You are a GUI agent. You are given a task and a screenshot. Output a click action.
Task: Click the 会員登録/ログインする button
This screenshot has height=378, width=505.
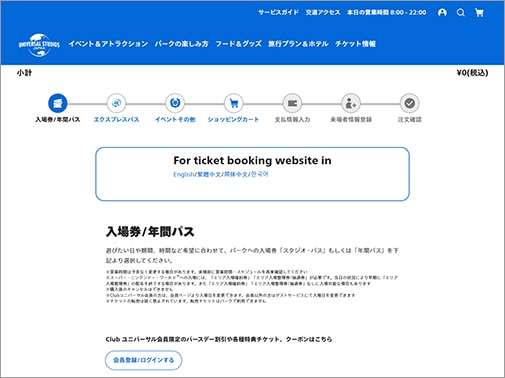click(x=144, y=360)
